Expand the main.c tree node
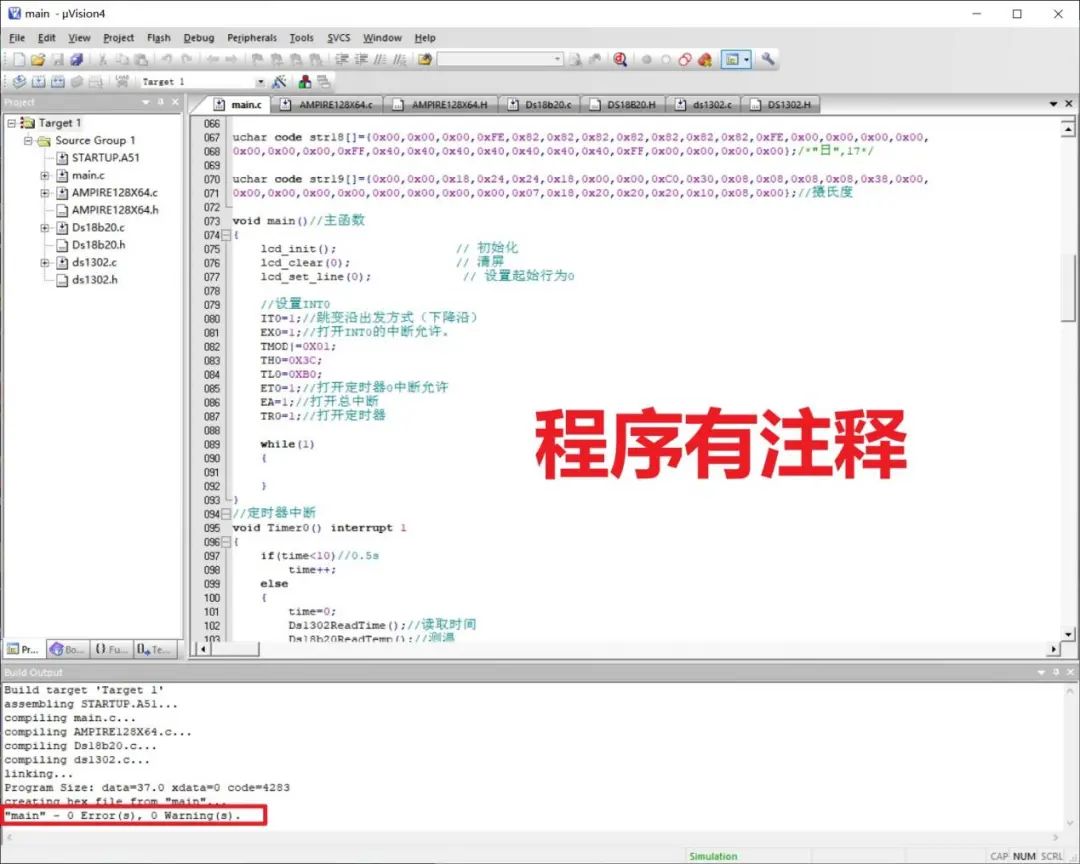 pos(45,176)
